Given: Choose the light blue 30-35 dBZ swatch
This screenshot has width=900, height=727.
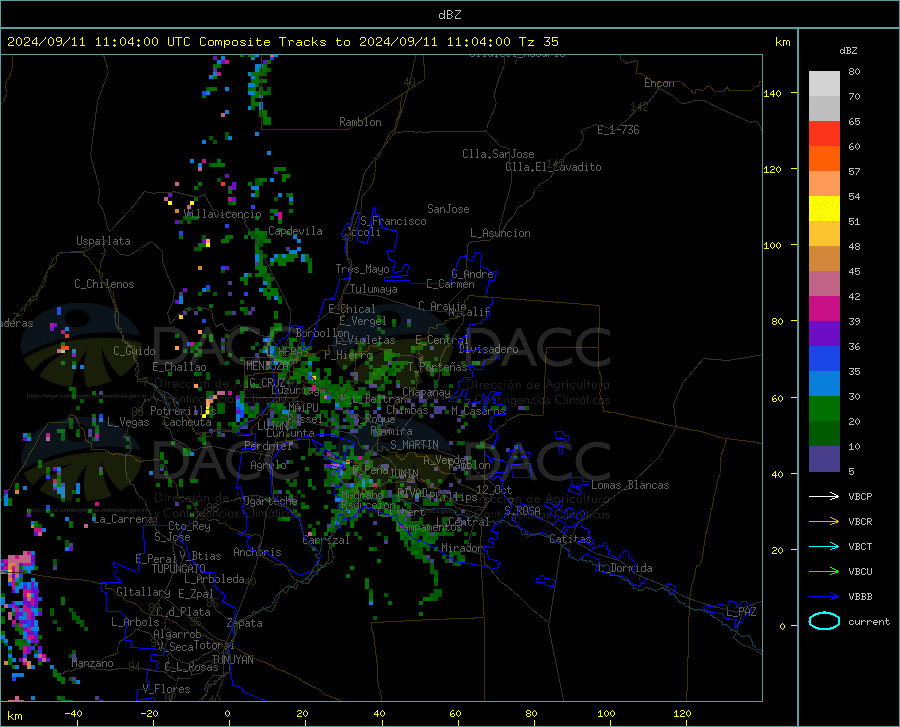Looking at the screenshot, I should (x=824, y=384).
